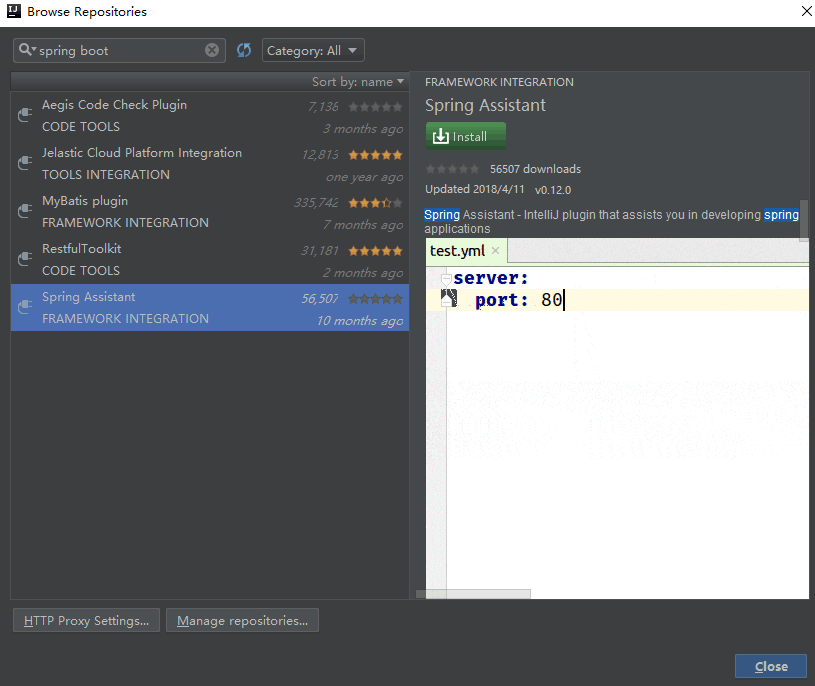Select the Aegis Code Check Plugin row
The height and width of the screenshot is (686, 815).
click(210, 116)
